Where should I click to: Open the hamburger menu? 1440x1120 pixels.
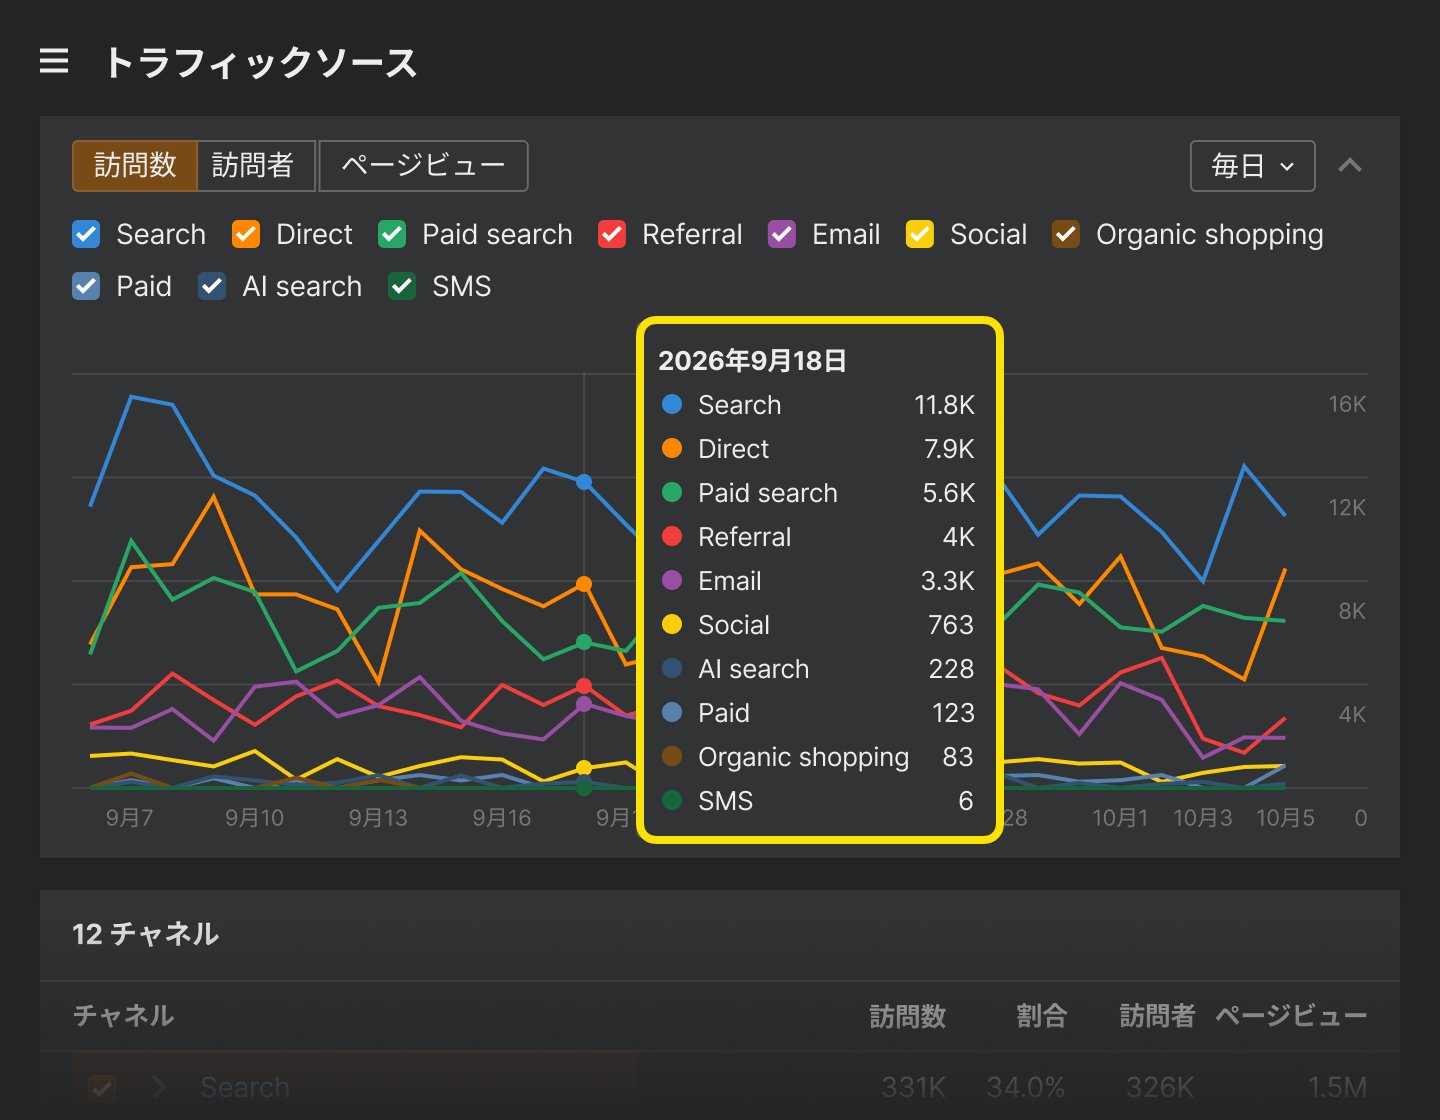click(x=54, y=61)
